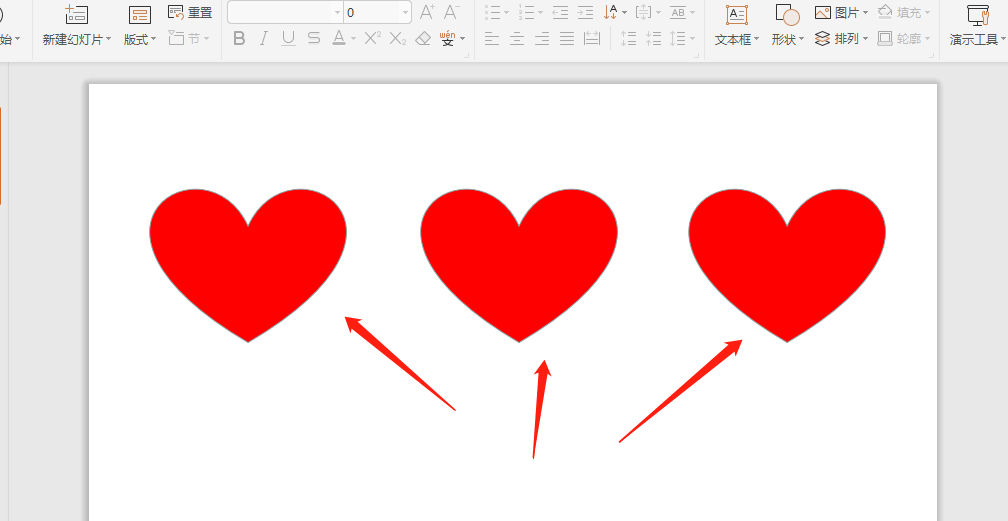Open the drawing group dialog launcher
Screen dimensions: 1008x521
point(932,56)
